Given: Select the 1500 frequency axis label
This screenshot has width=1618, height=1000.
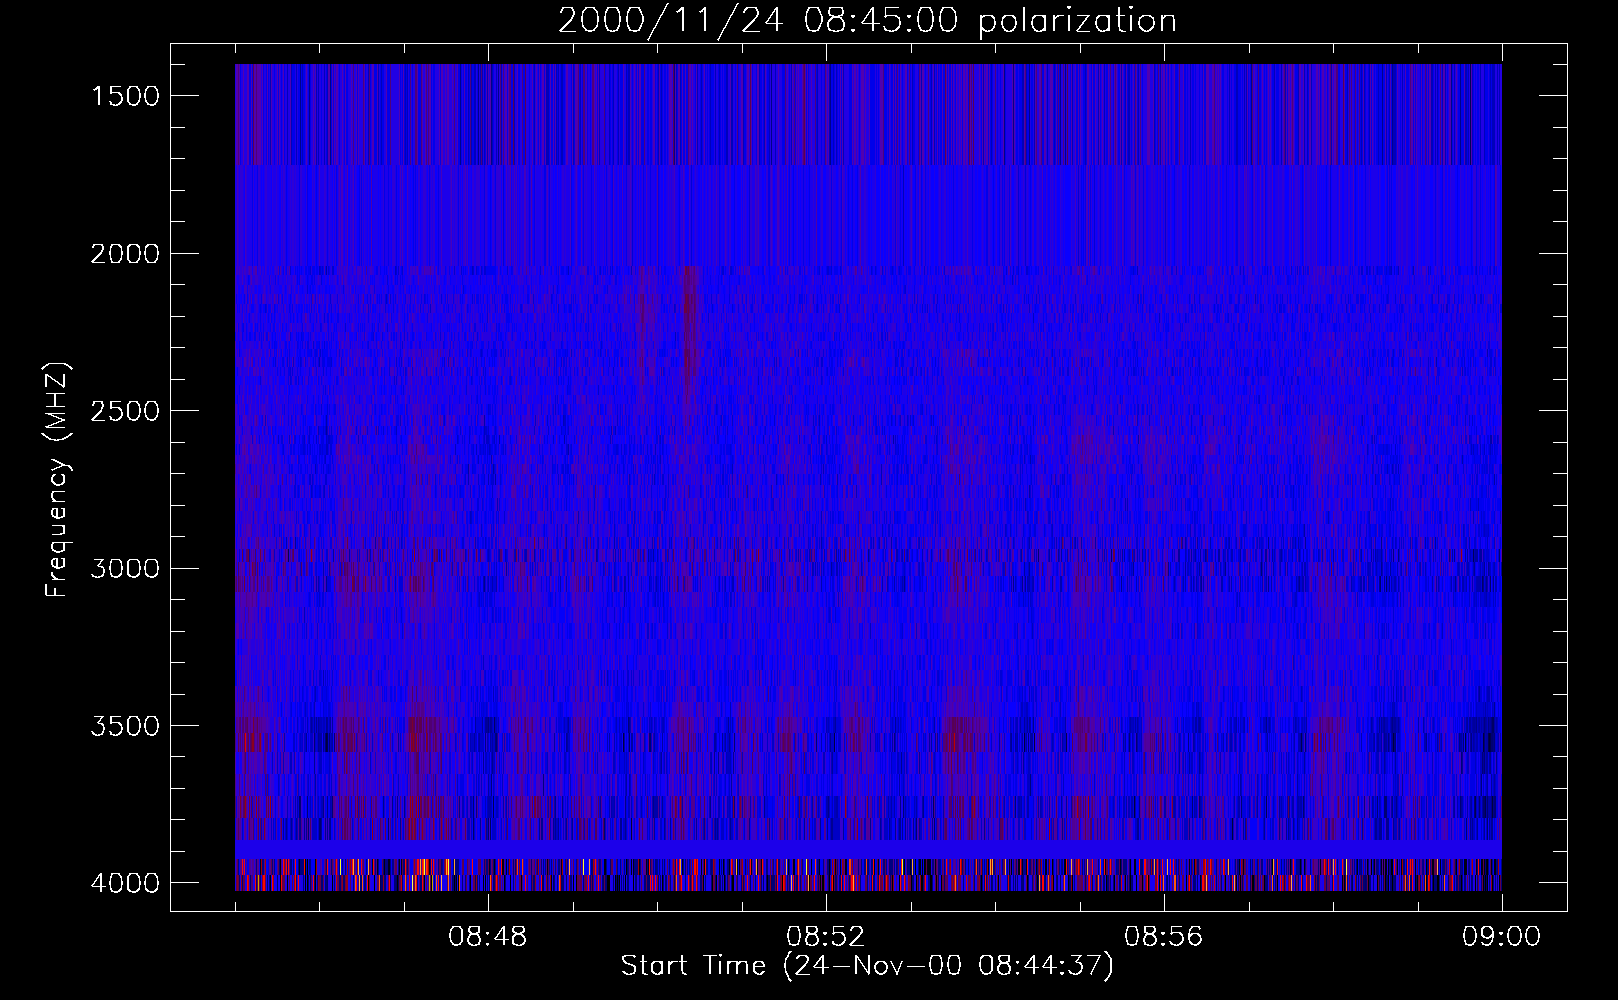Looking at the screenshot, I should point(125,96).
